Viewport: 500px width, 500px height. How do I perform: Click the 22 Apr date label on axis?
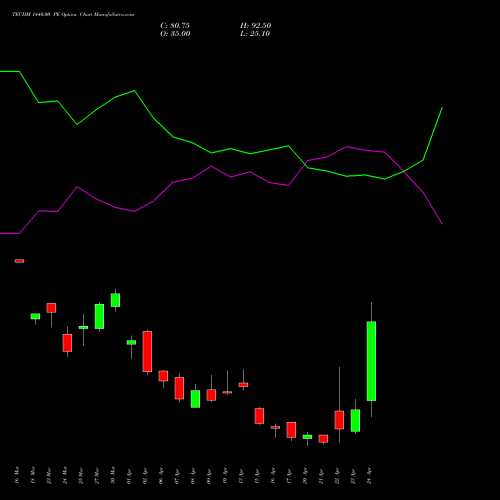click(337, 476)
